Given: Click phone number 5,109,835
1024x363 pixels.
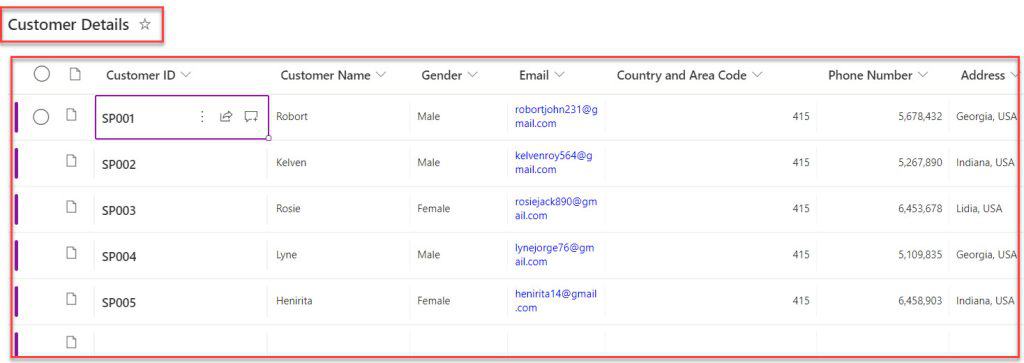Looking at the screenshot, I should (920, 255).
